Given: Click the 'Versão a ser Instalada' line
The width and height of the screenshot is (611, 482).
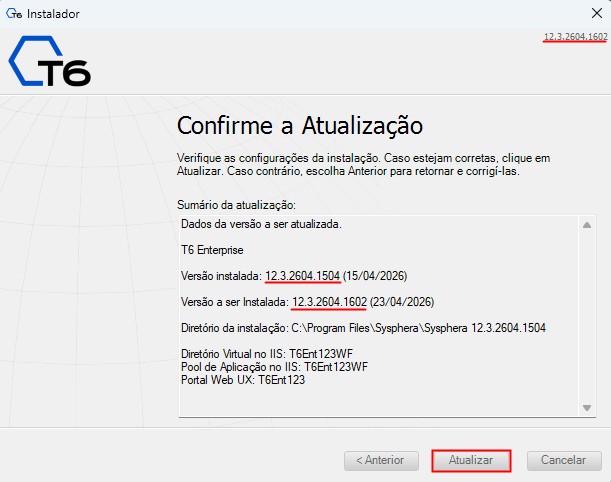Looking at the screenshot, I should tap(307, 302).
